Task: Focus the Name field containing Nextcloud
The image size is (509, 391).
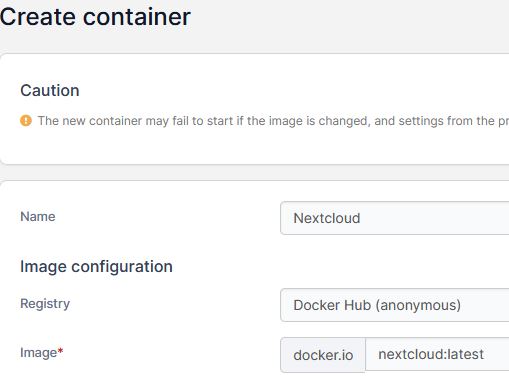Action: coord(395,218)
